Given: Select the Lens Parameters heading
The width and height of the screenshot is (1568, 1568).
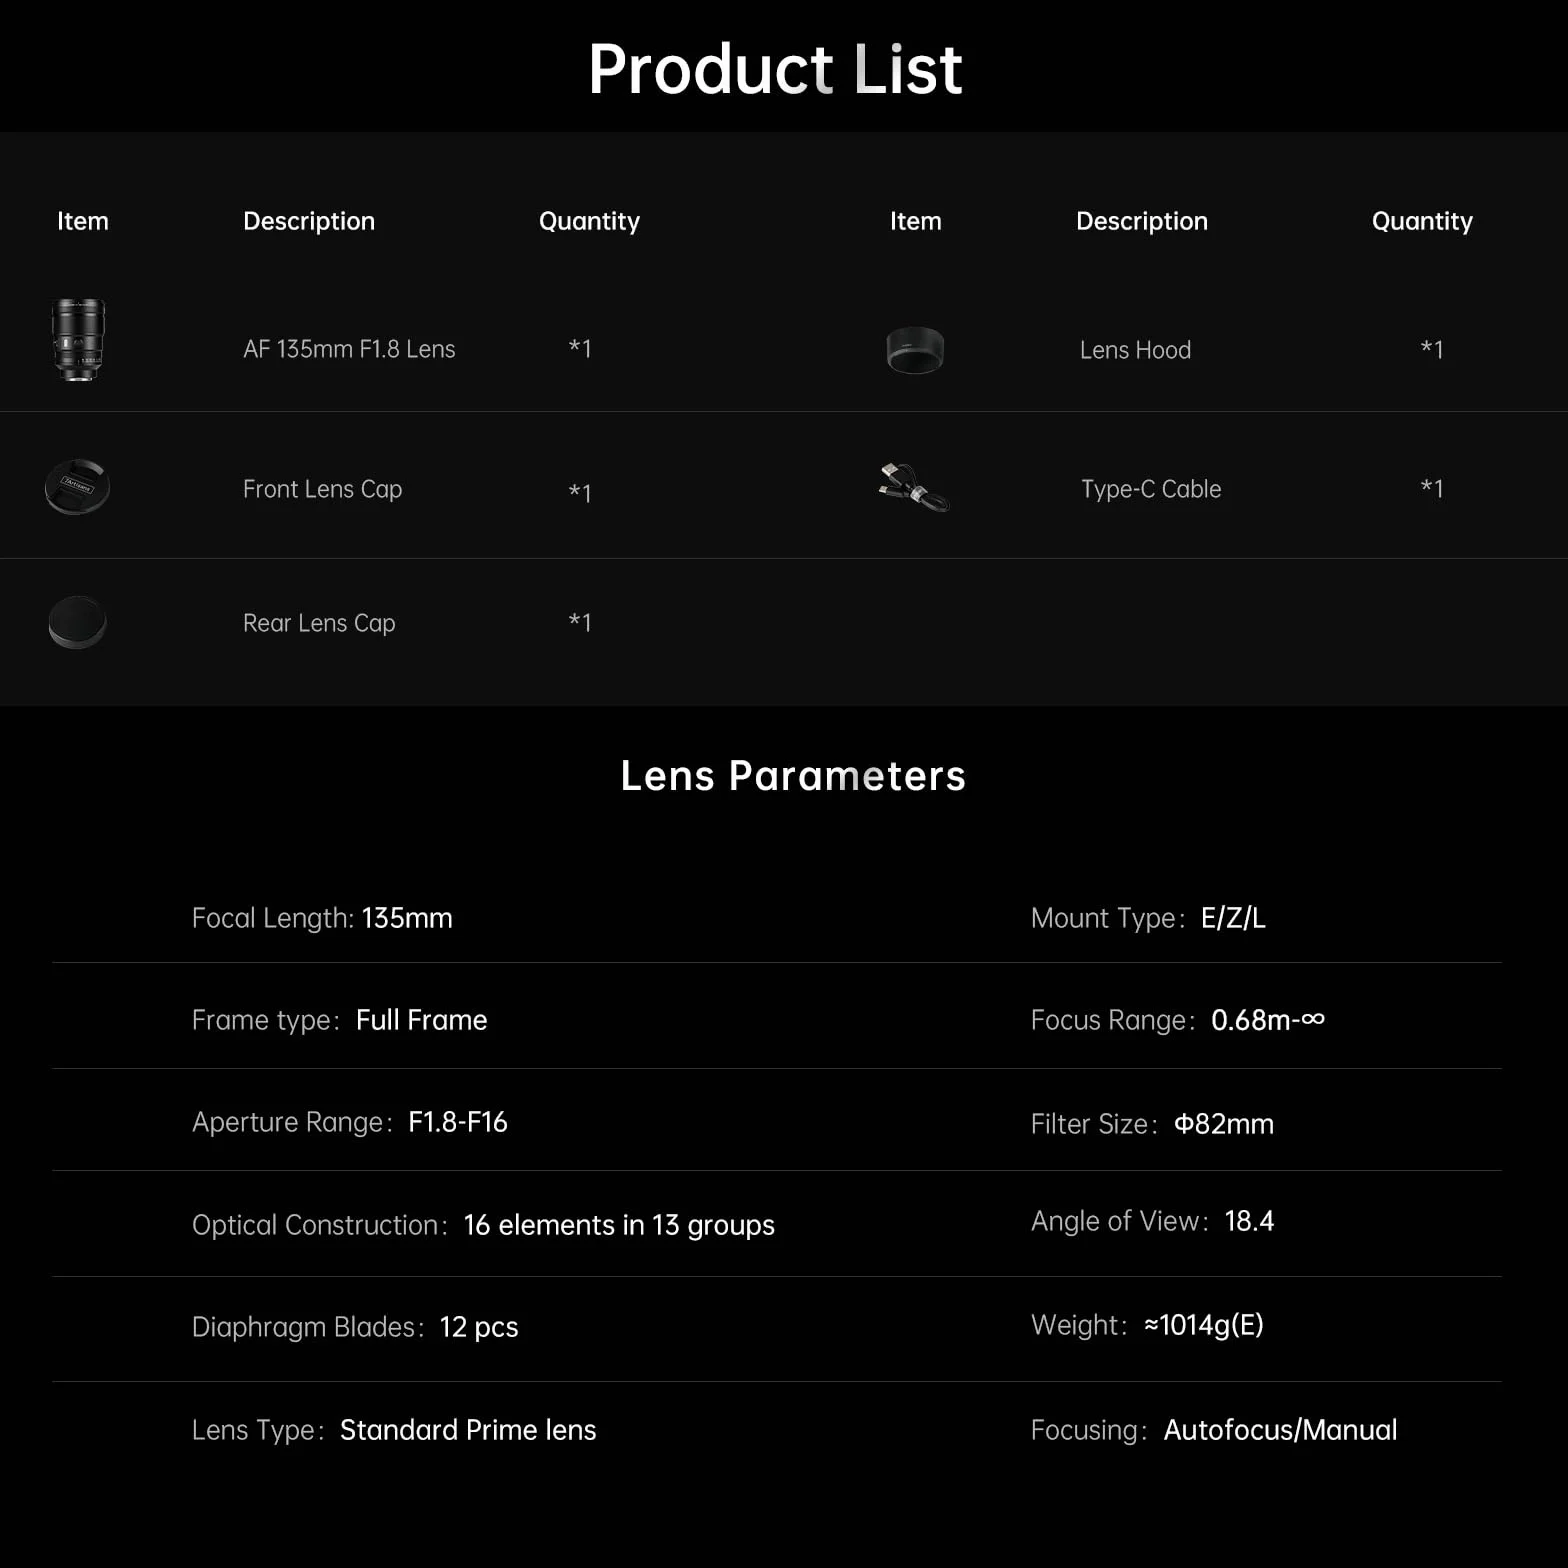Looking at the screenshot, I should tap(793, 776).
